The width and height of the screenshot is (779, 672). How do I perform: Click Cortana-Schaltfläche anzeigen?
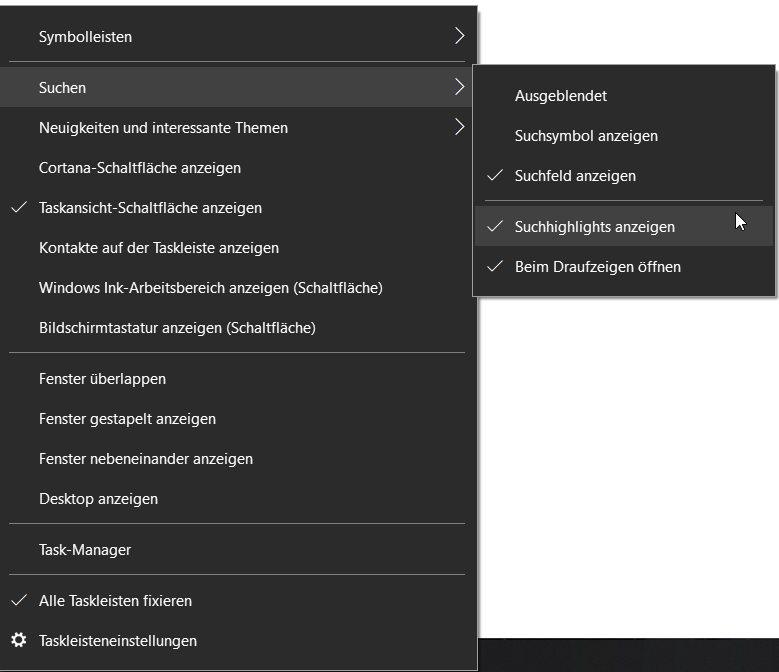237,168
